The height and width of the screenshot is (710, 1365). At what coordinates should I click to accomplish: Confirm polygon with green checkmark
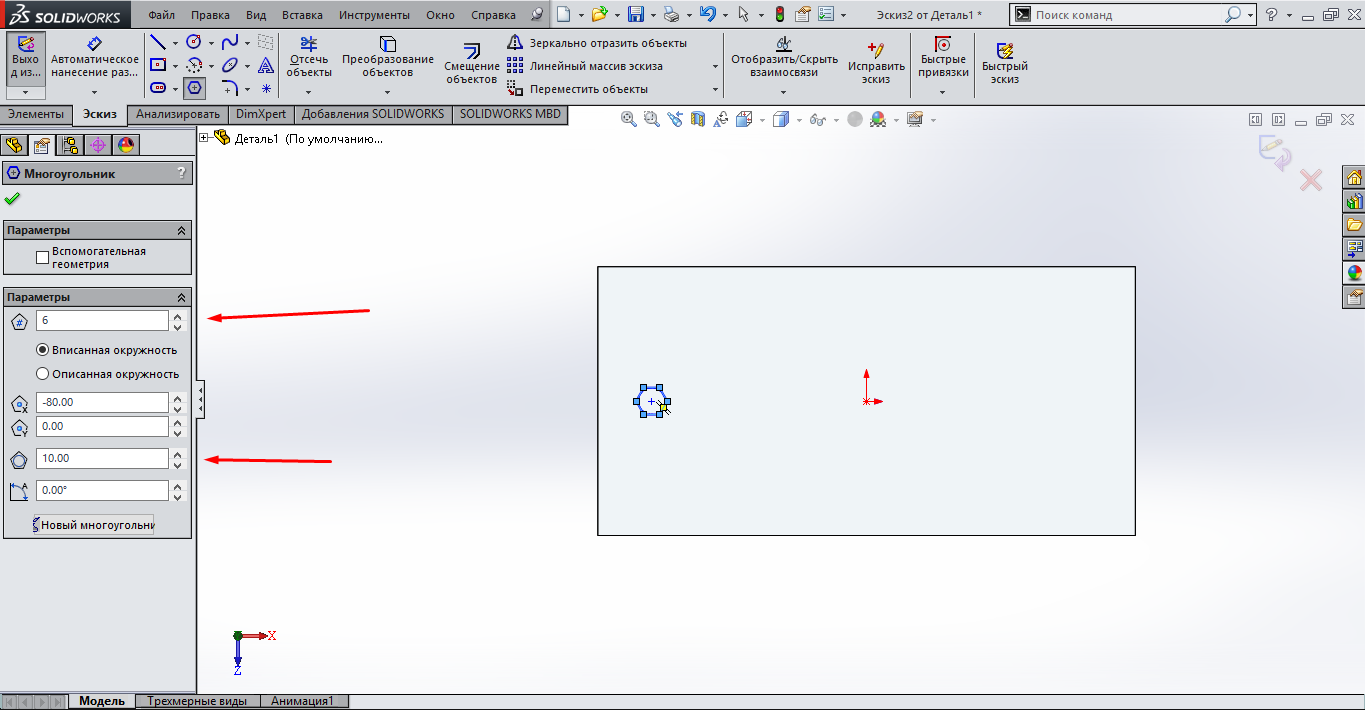point(12,198)
